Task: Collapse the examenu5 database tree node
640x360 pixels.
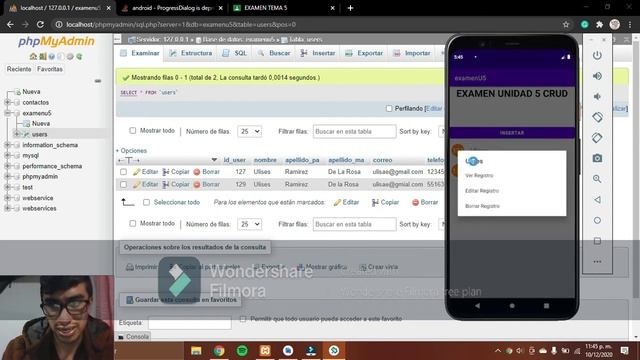Action: click(7, 113)
